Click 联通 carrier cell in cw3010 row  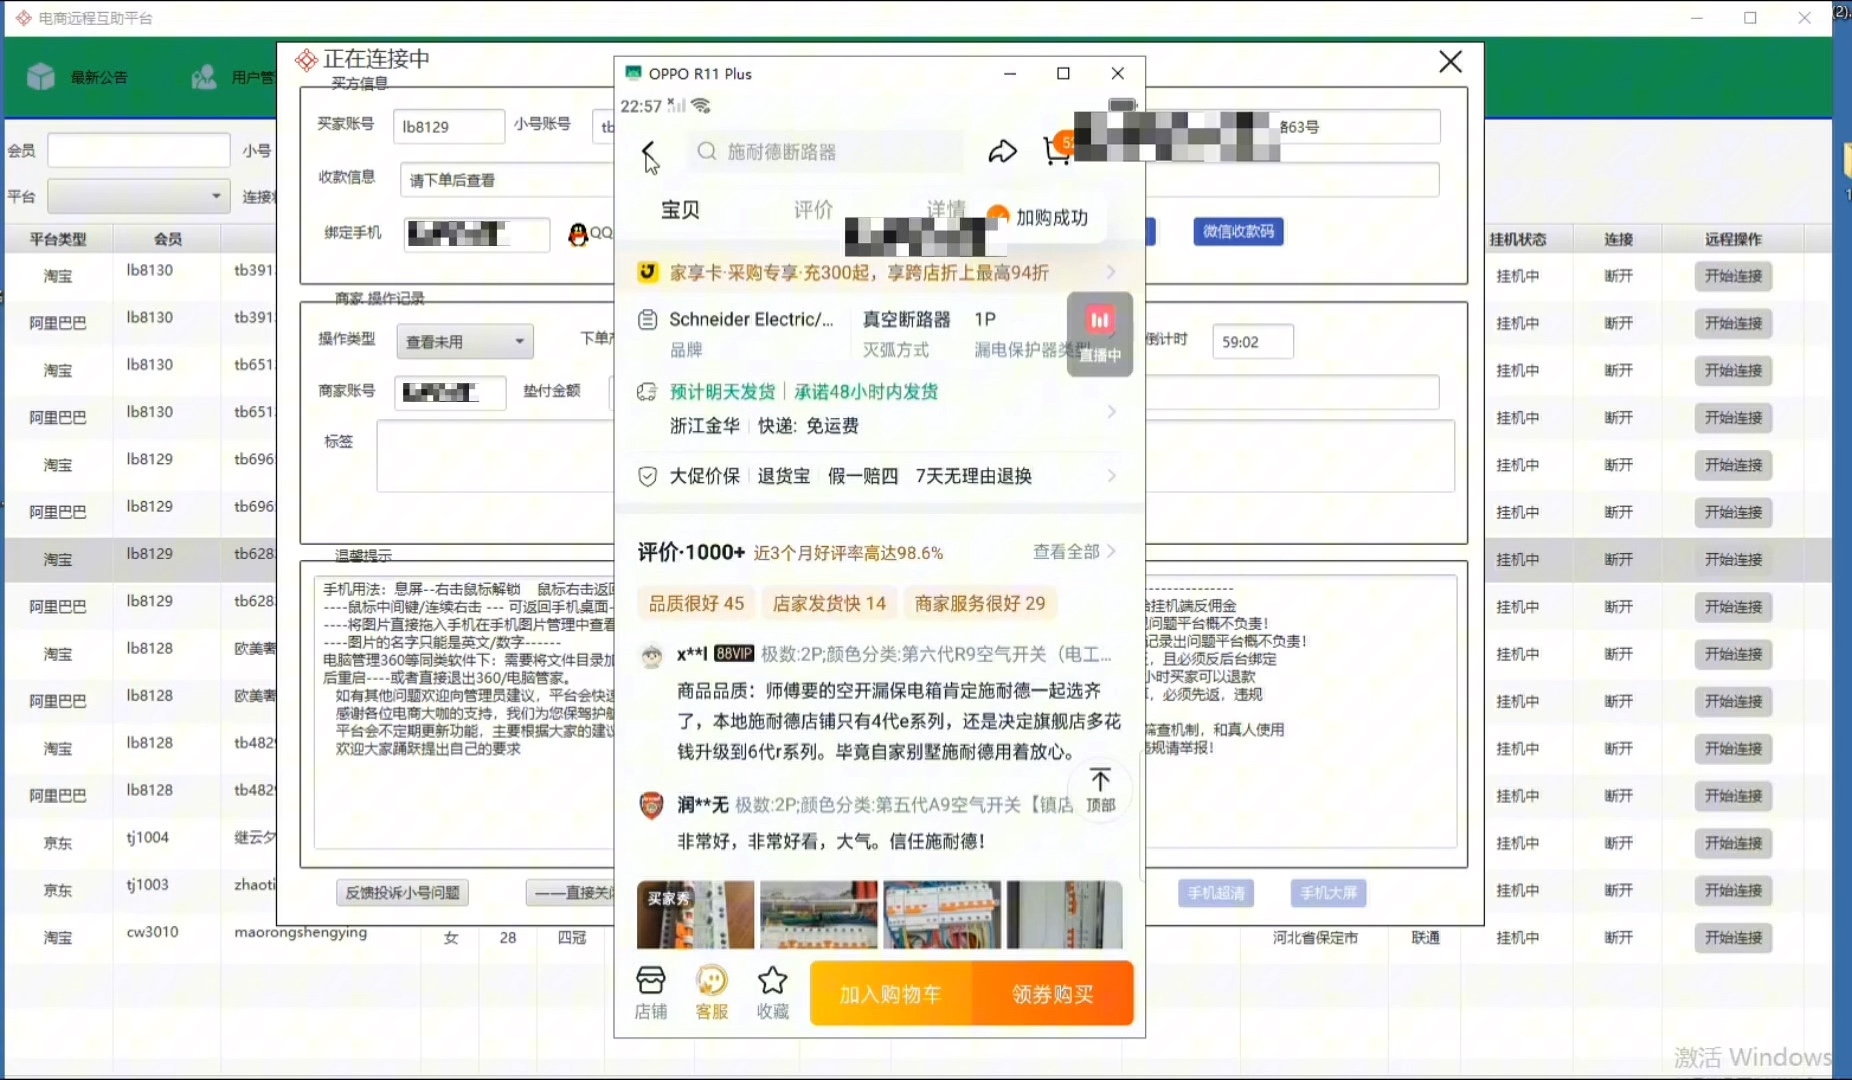tap(1426, 938)
